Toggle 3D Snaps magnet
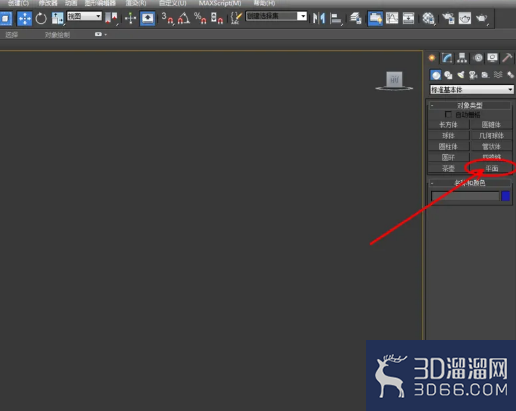The image size is (516, 411). point(167,18)
